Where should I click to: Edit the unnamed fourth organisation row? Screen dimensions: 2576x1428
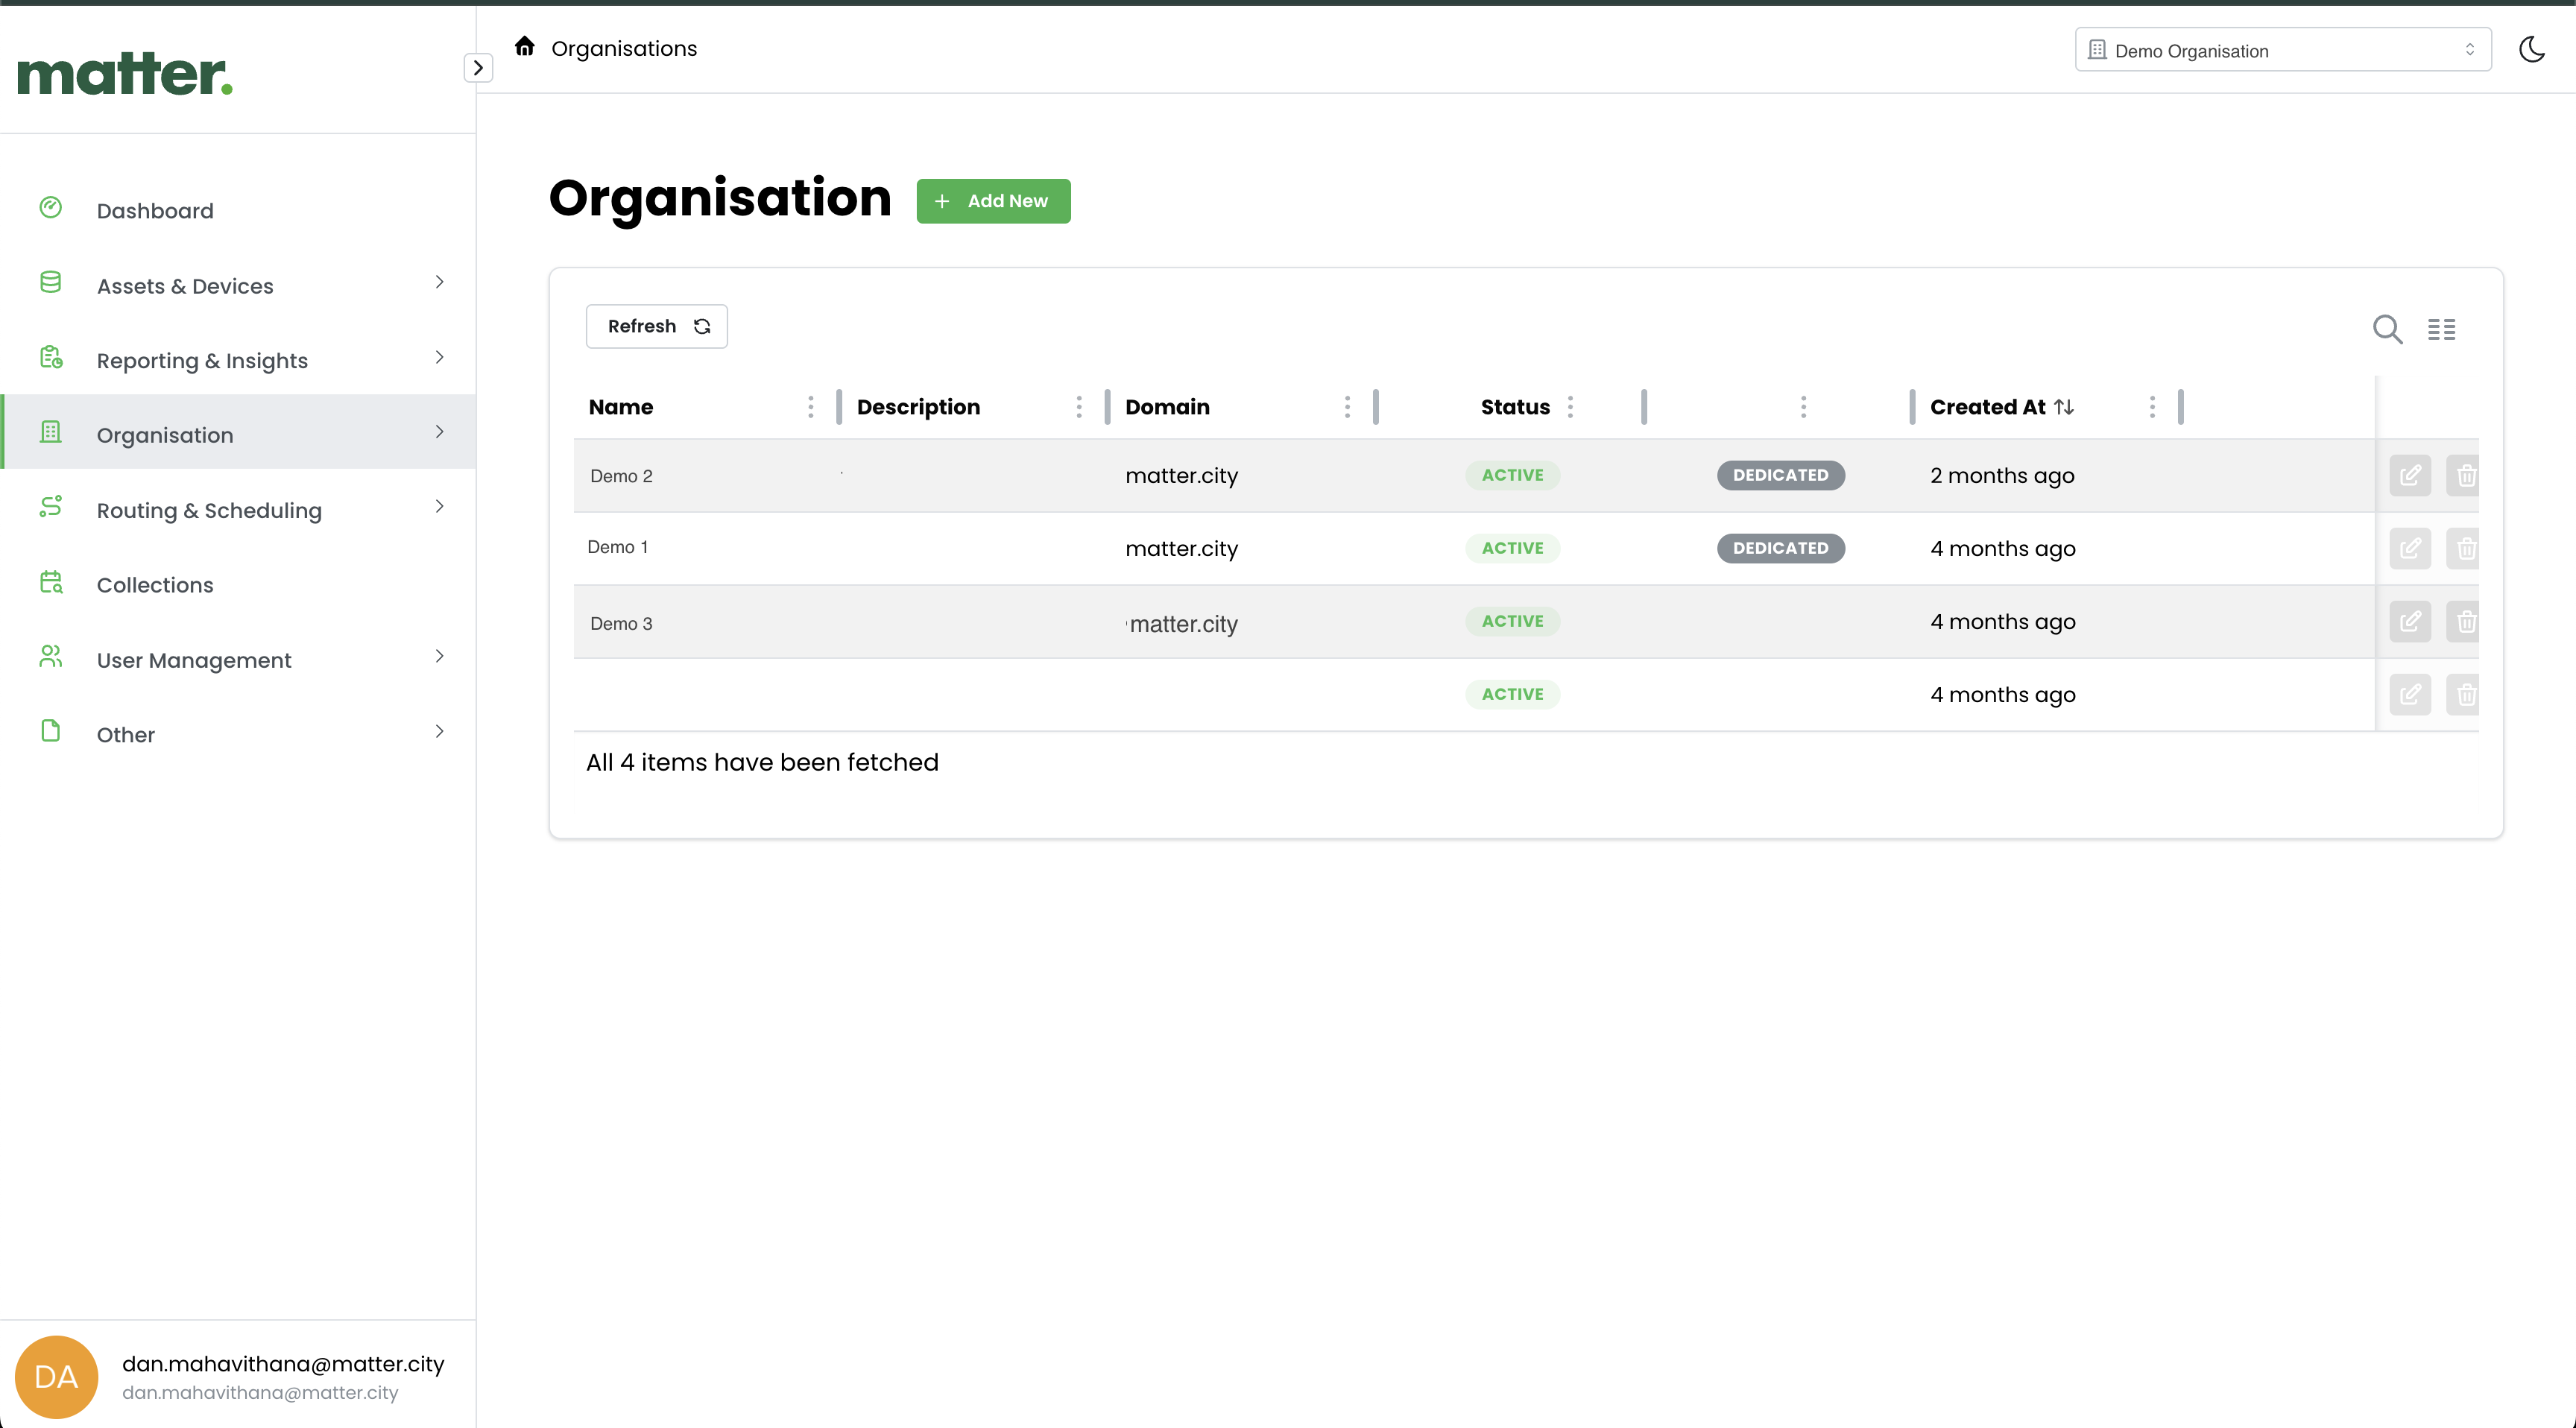2410,694
